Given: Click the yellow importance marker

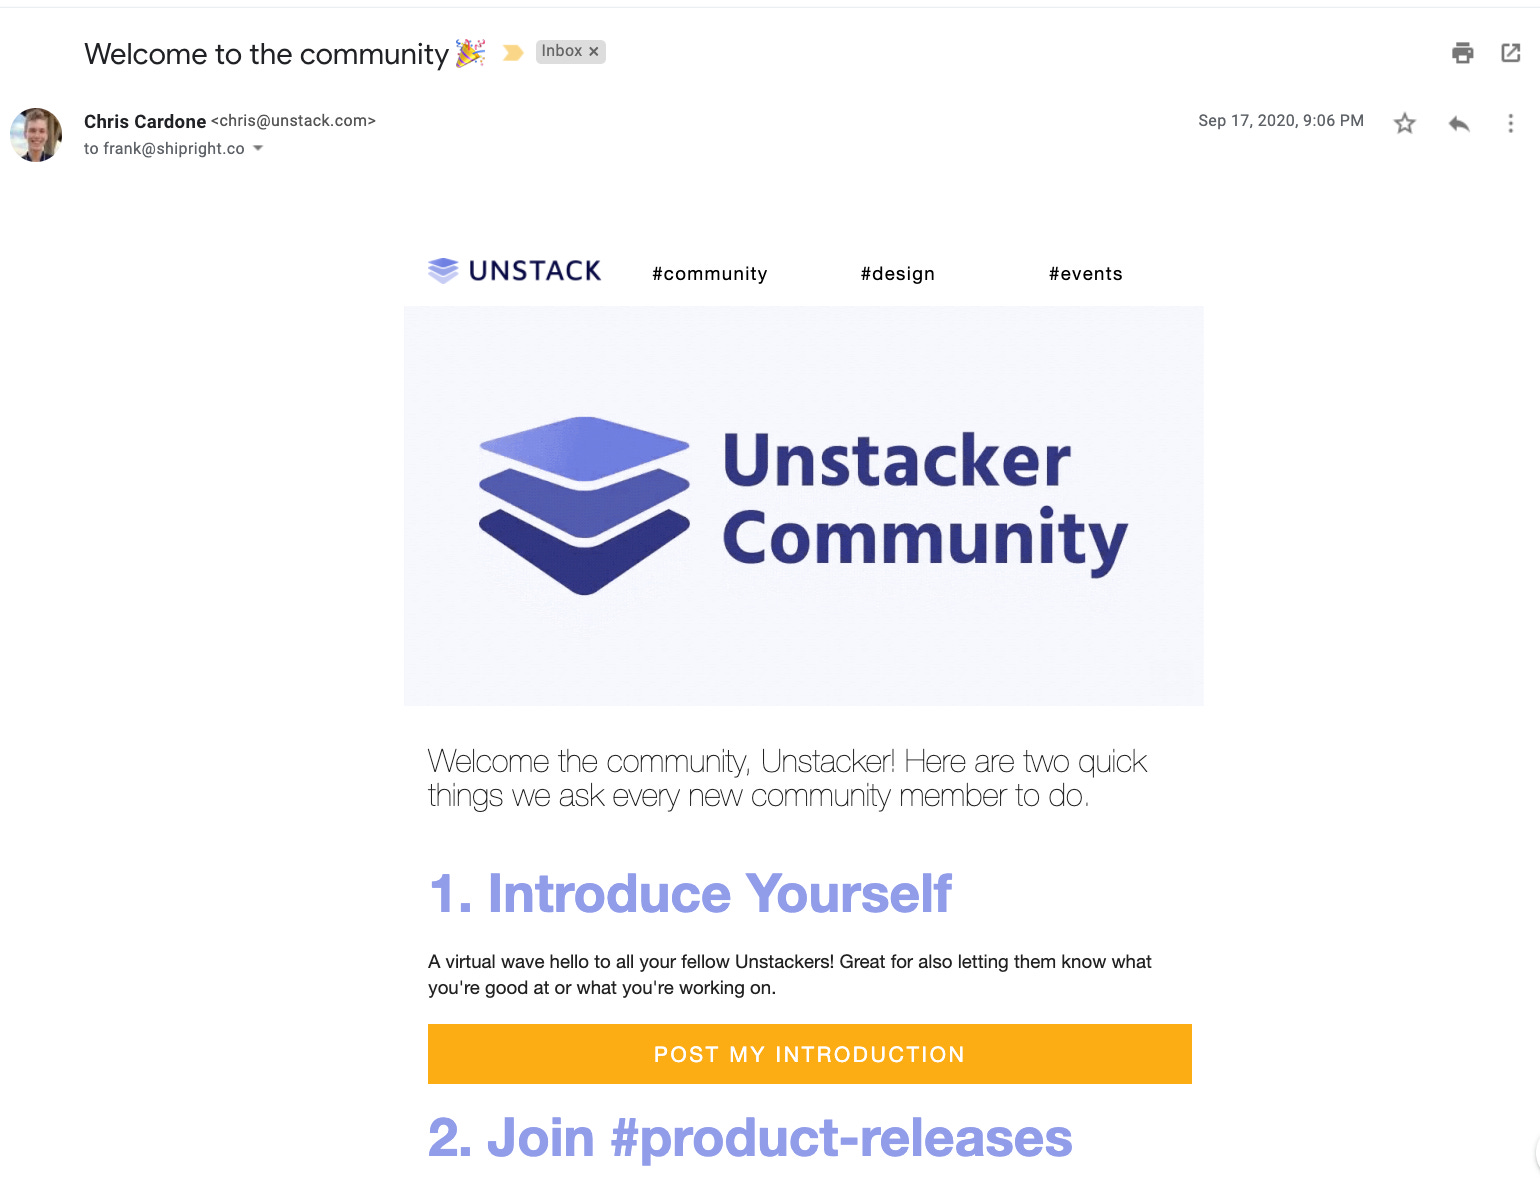Looking at the screenshot, I should pyautogui.click(x=513, y=53).
